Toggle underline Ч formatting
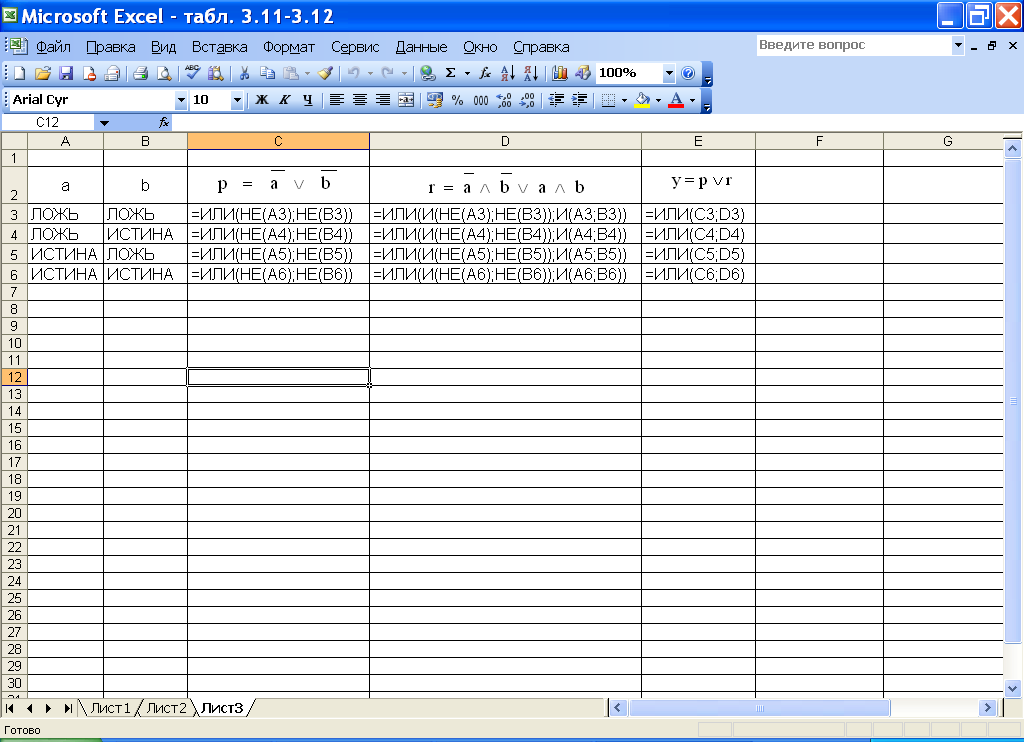Viewport: 1024px width, 742px height. click(x=308, y=100)
